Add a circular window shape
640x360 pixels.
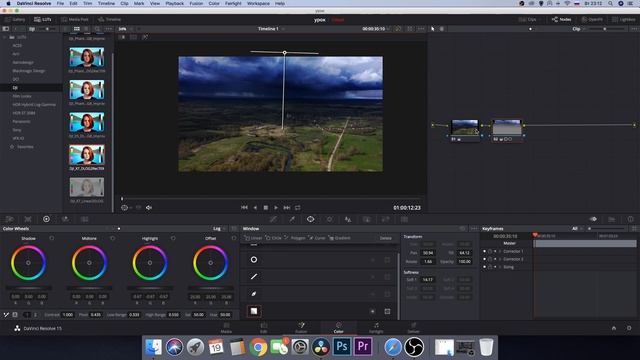pos(254,260)
